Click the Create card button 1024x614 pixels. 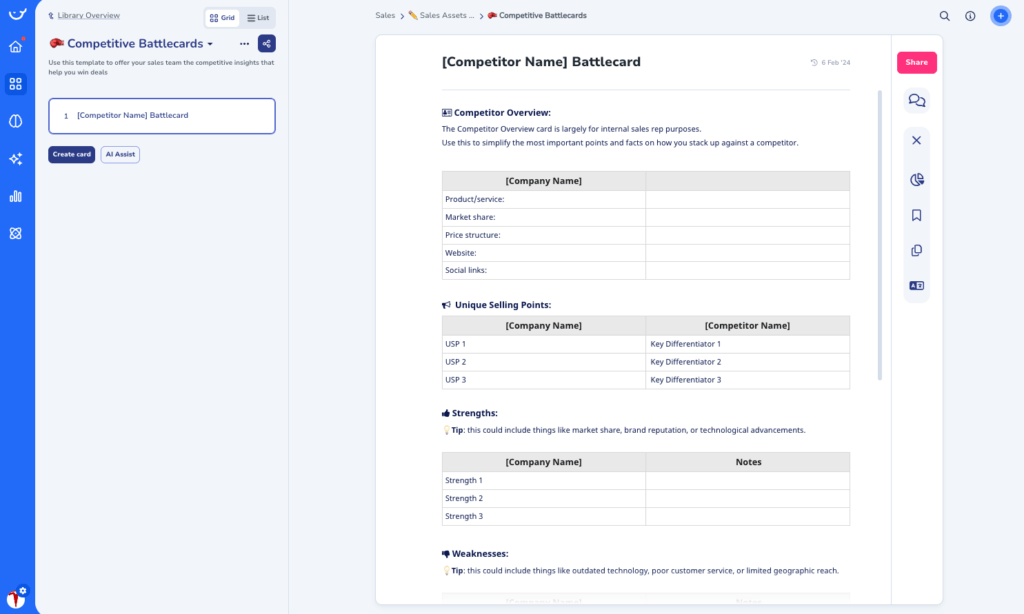coord(72,154)
